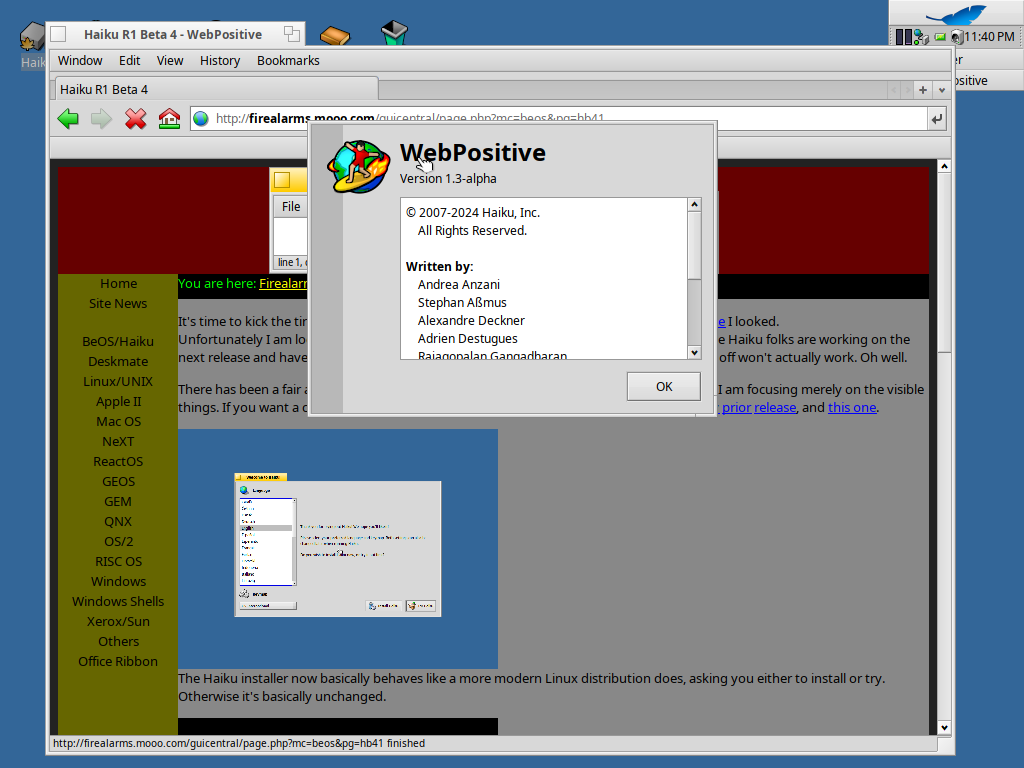Click the credits list scrollbar thumb

(x=694, y=246)
